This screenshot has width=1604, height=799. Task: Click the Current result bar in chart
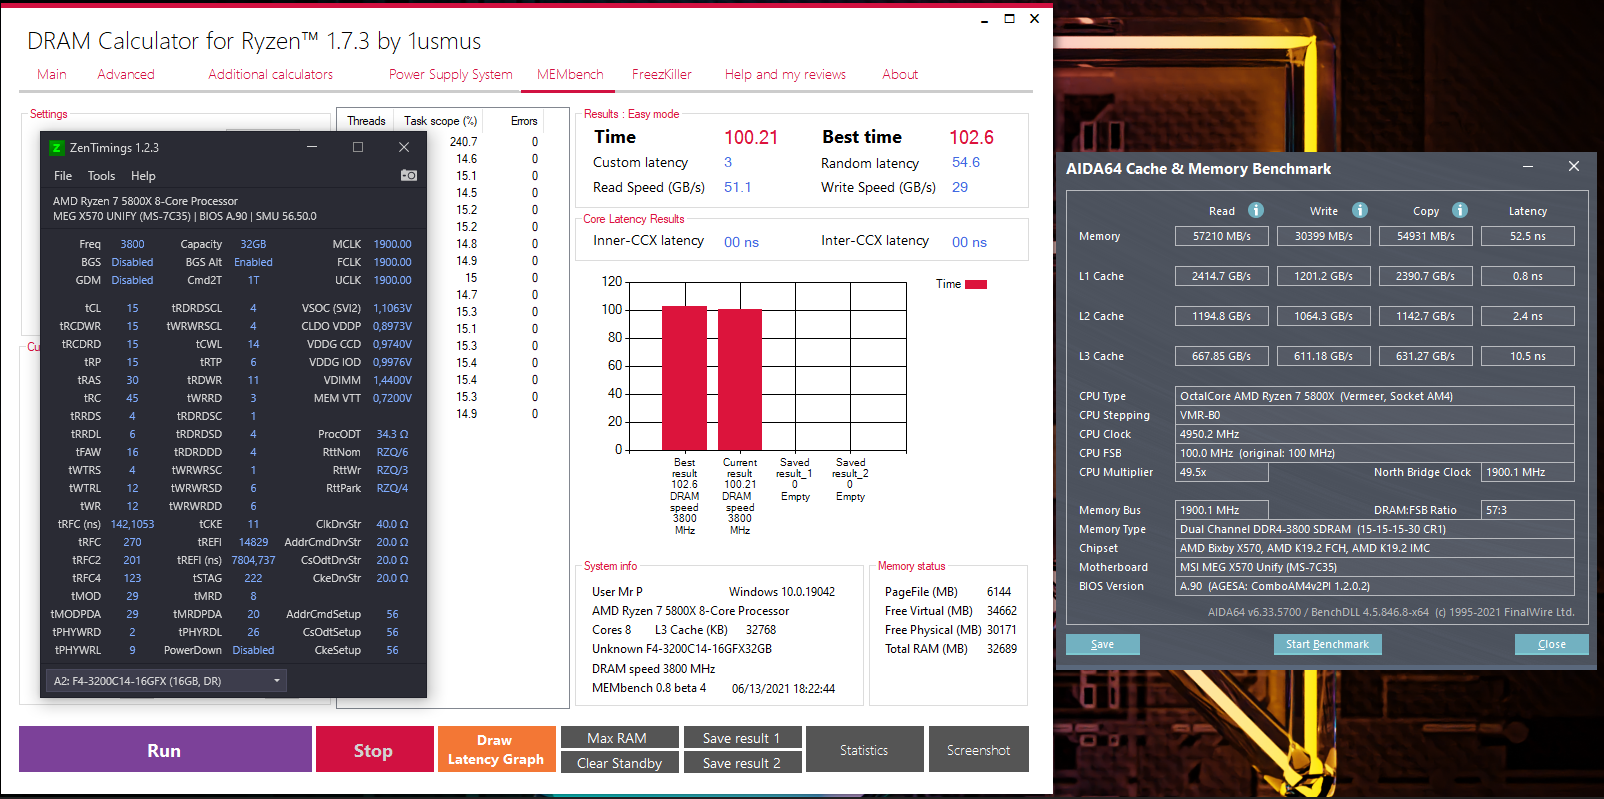pyautogui.click(x=740, y=380)
